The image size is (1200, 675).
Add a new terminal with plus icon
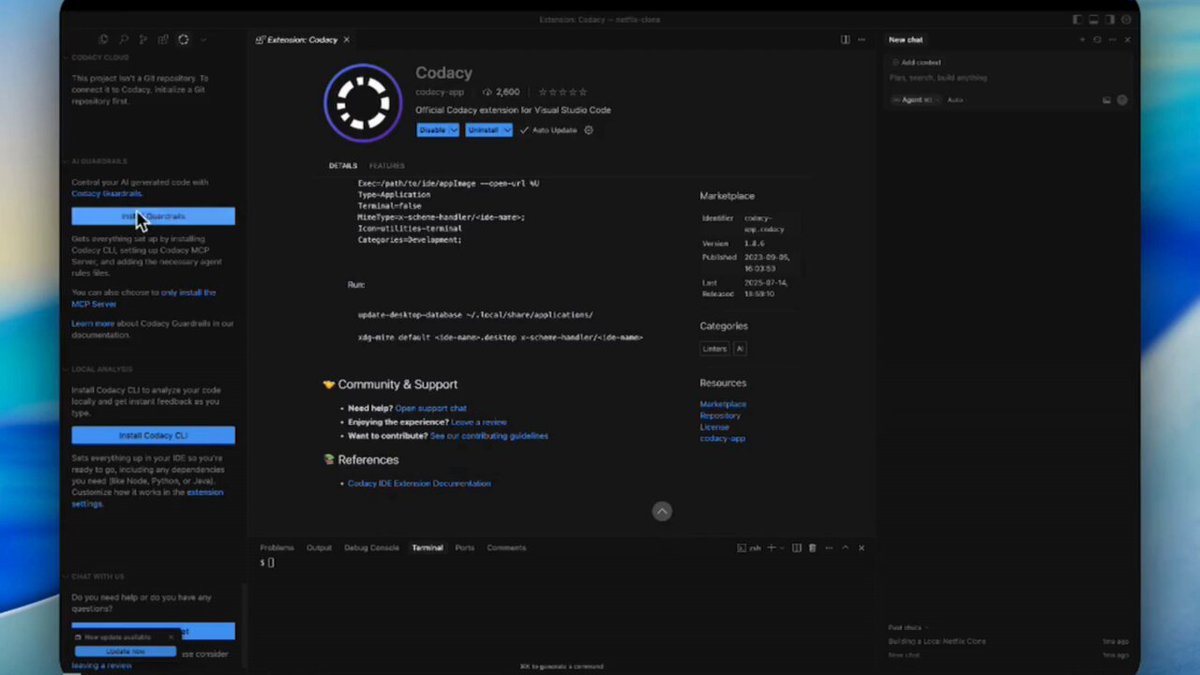coord(771,548)
